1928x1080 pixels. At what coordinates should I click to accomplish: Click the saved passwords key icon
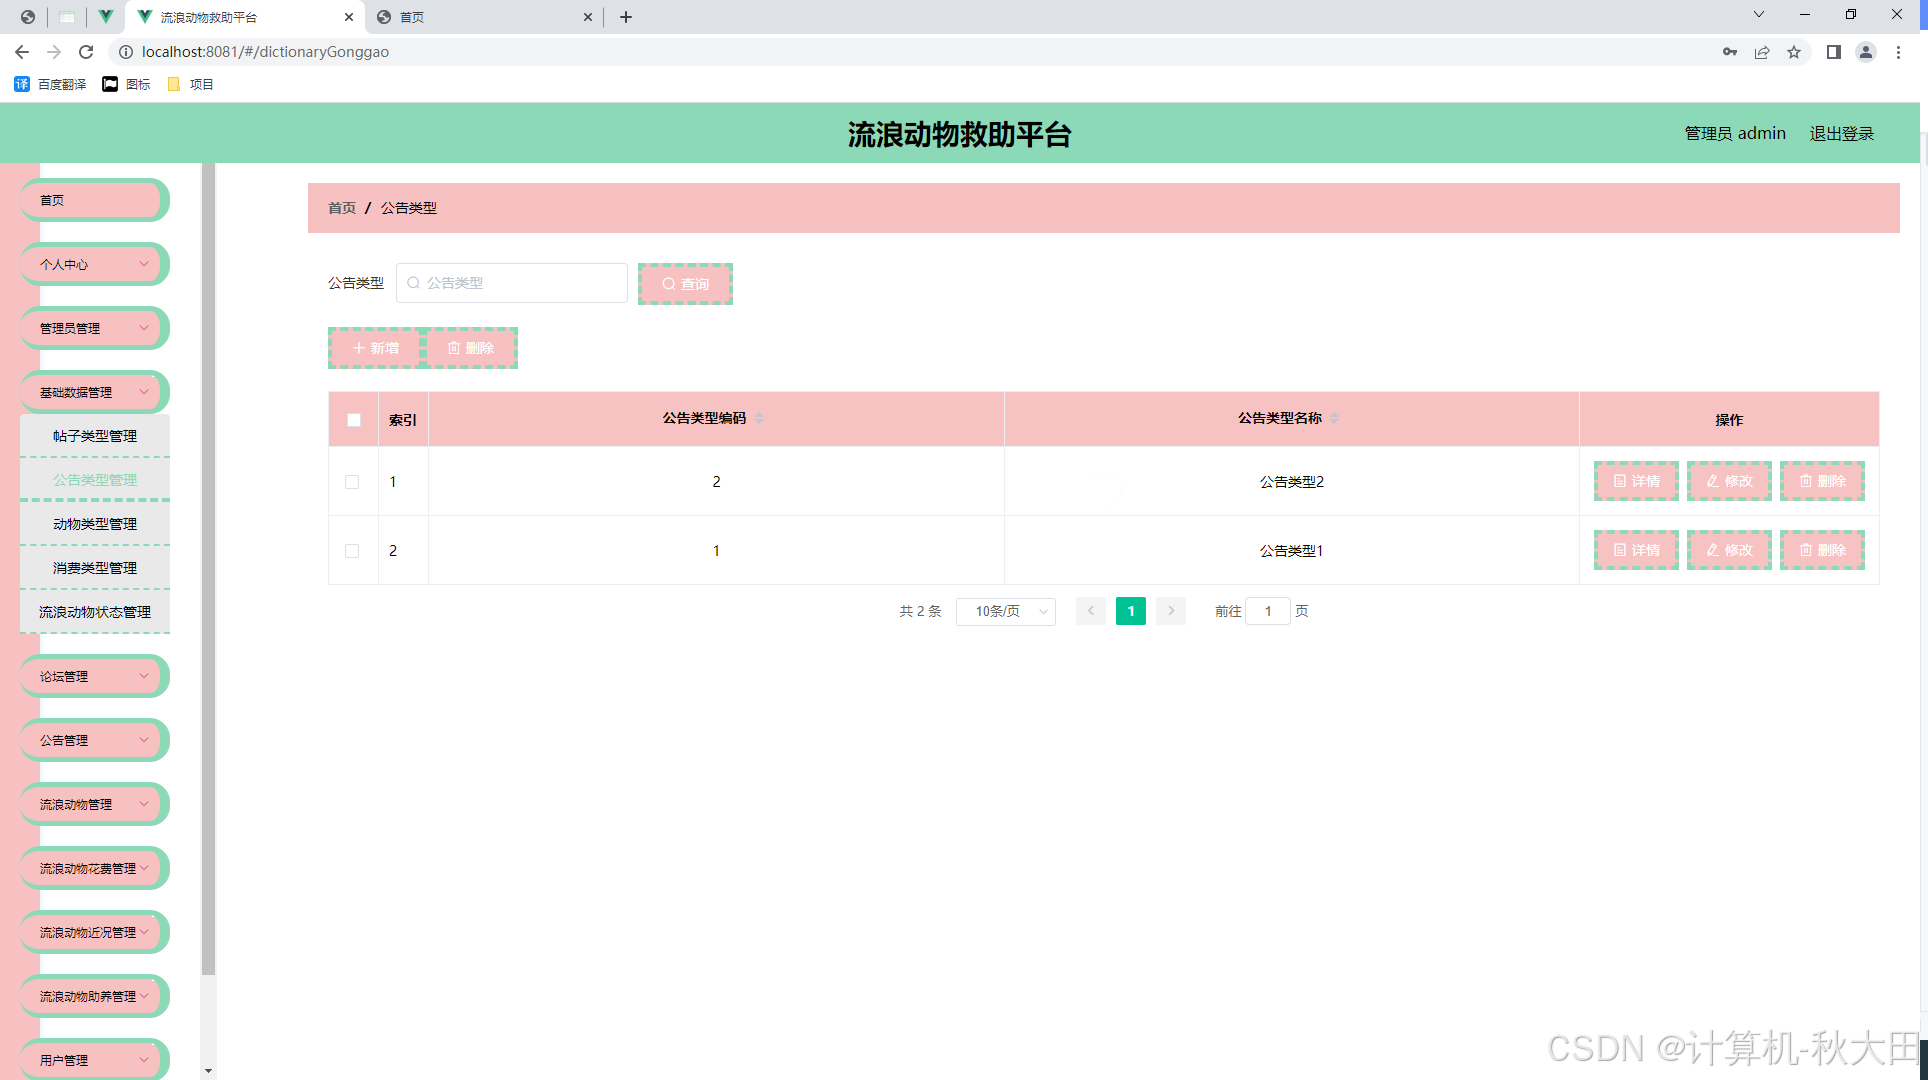(1729, 52)
